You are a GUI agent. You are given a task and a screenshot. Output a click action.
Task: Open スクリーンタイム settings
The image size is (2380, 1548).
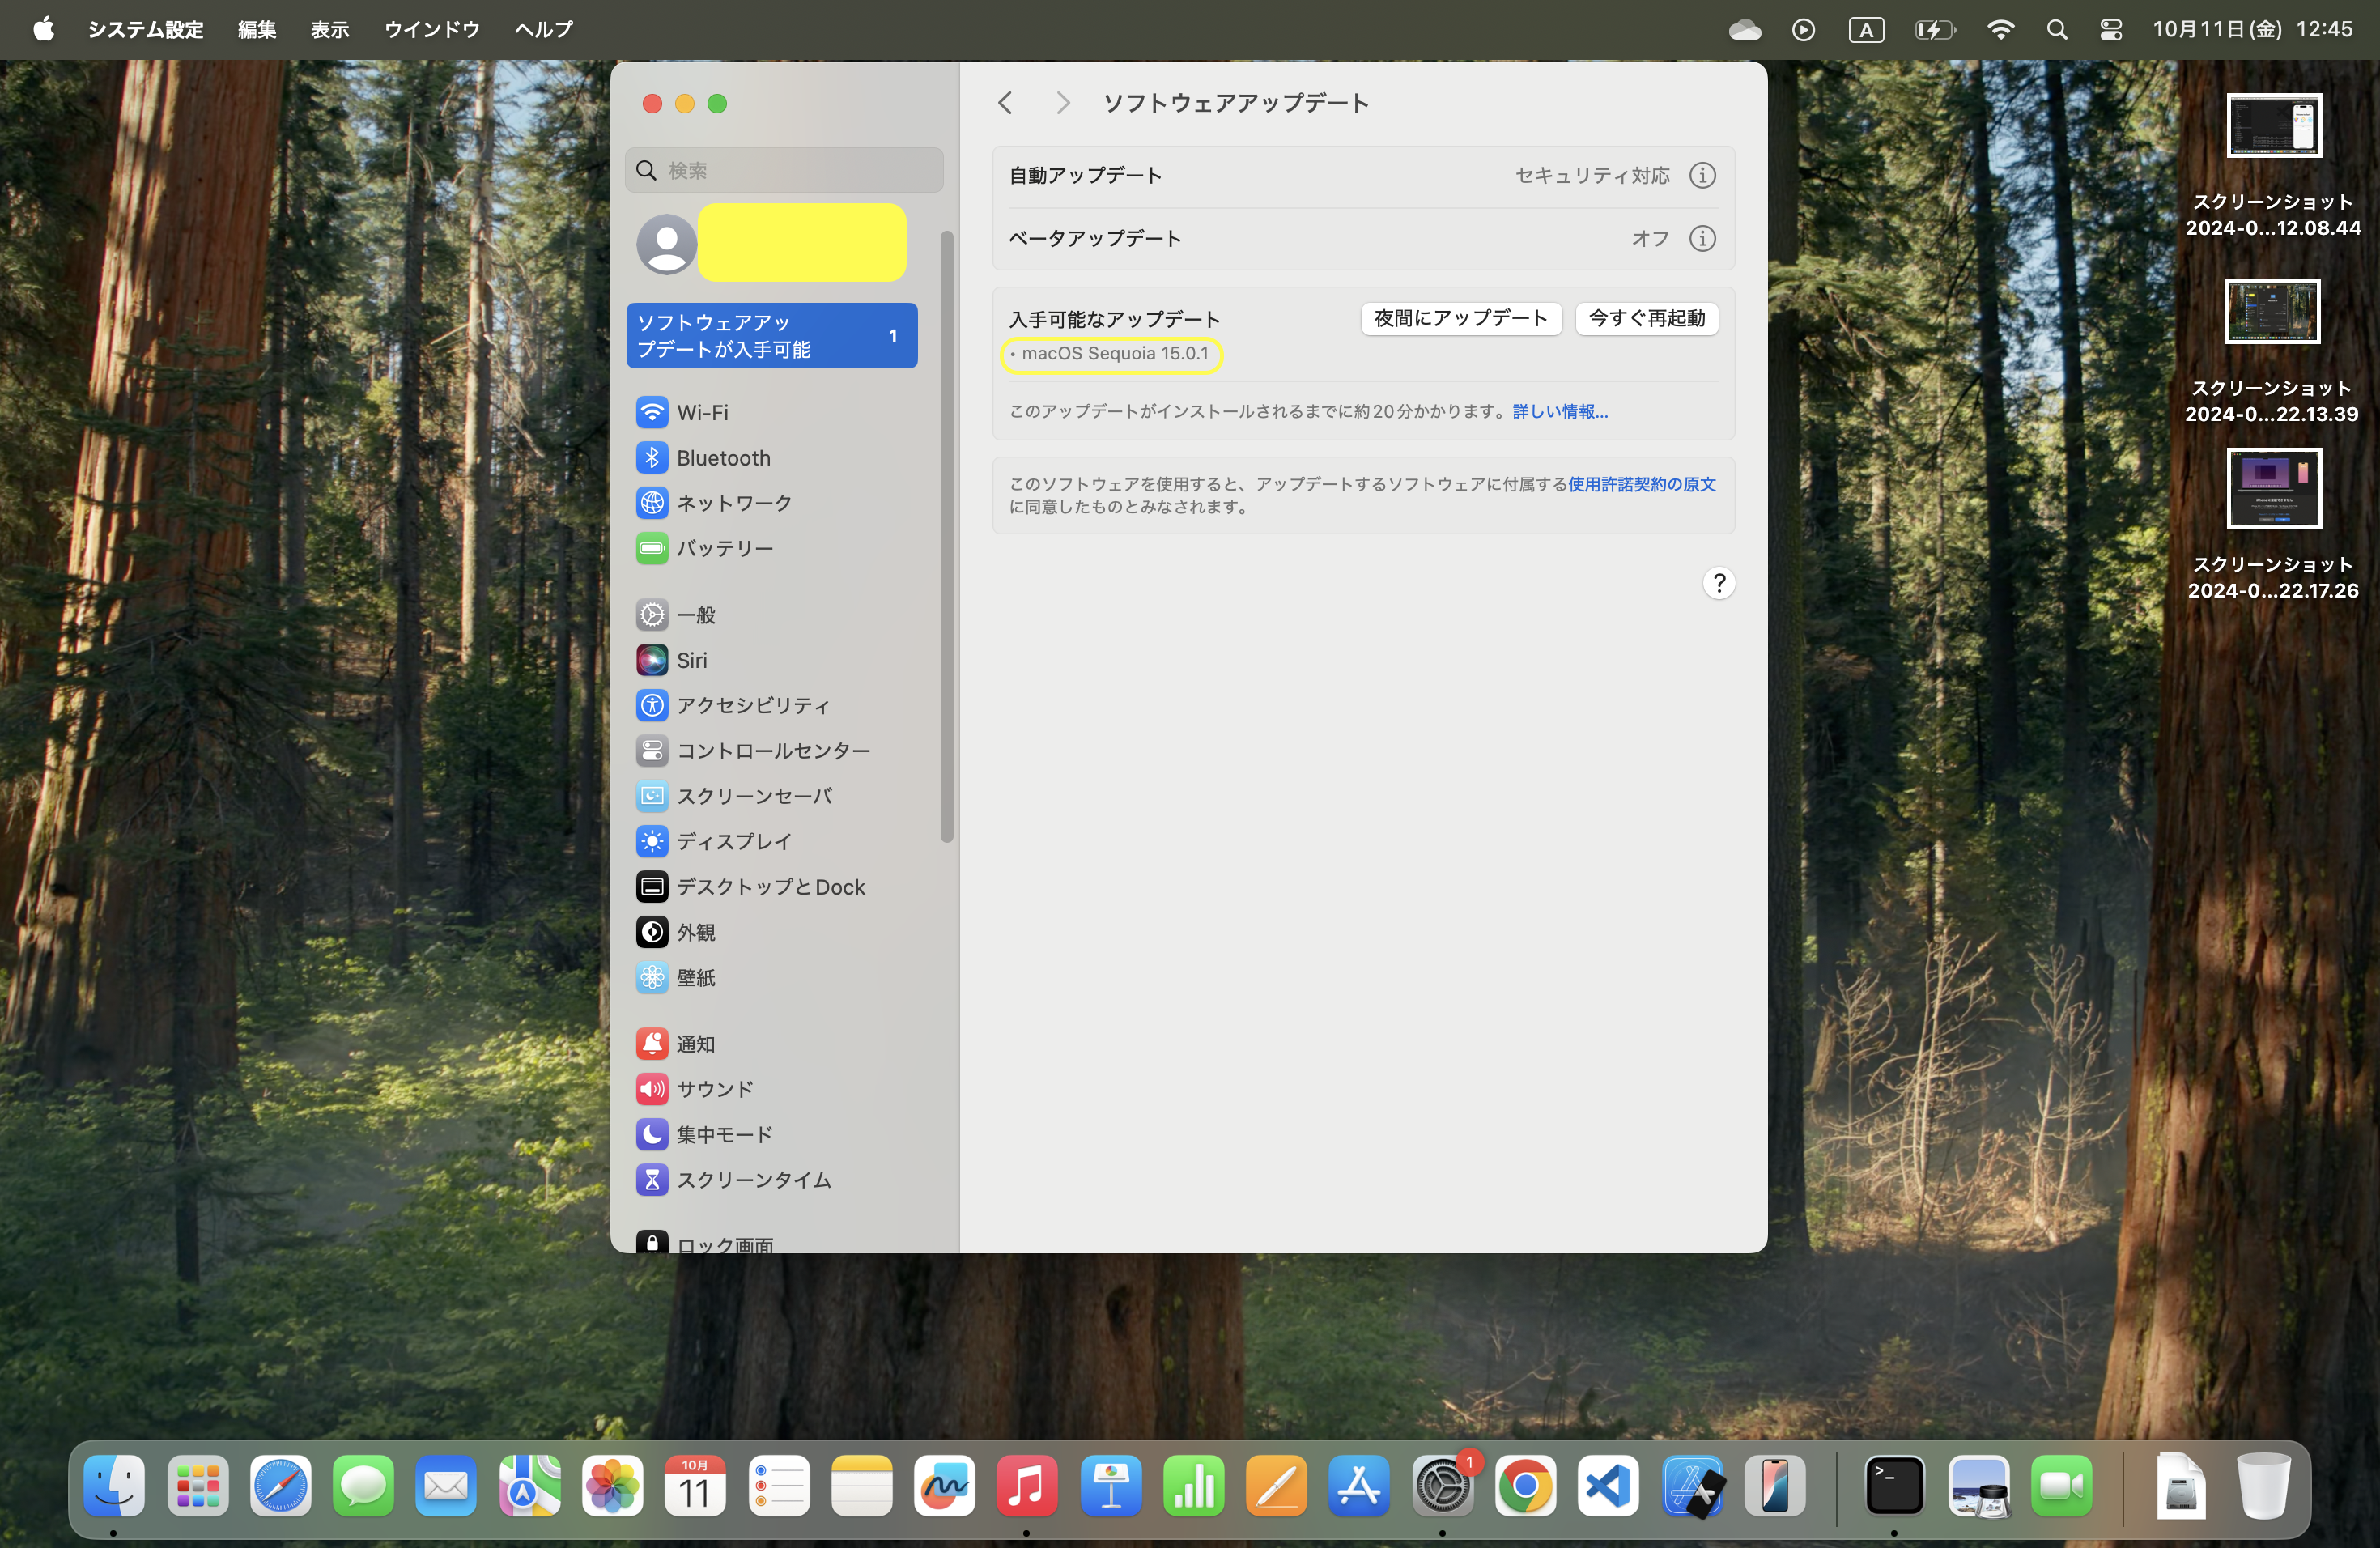click(752, 1179)
